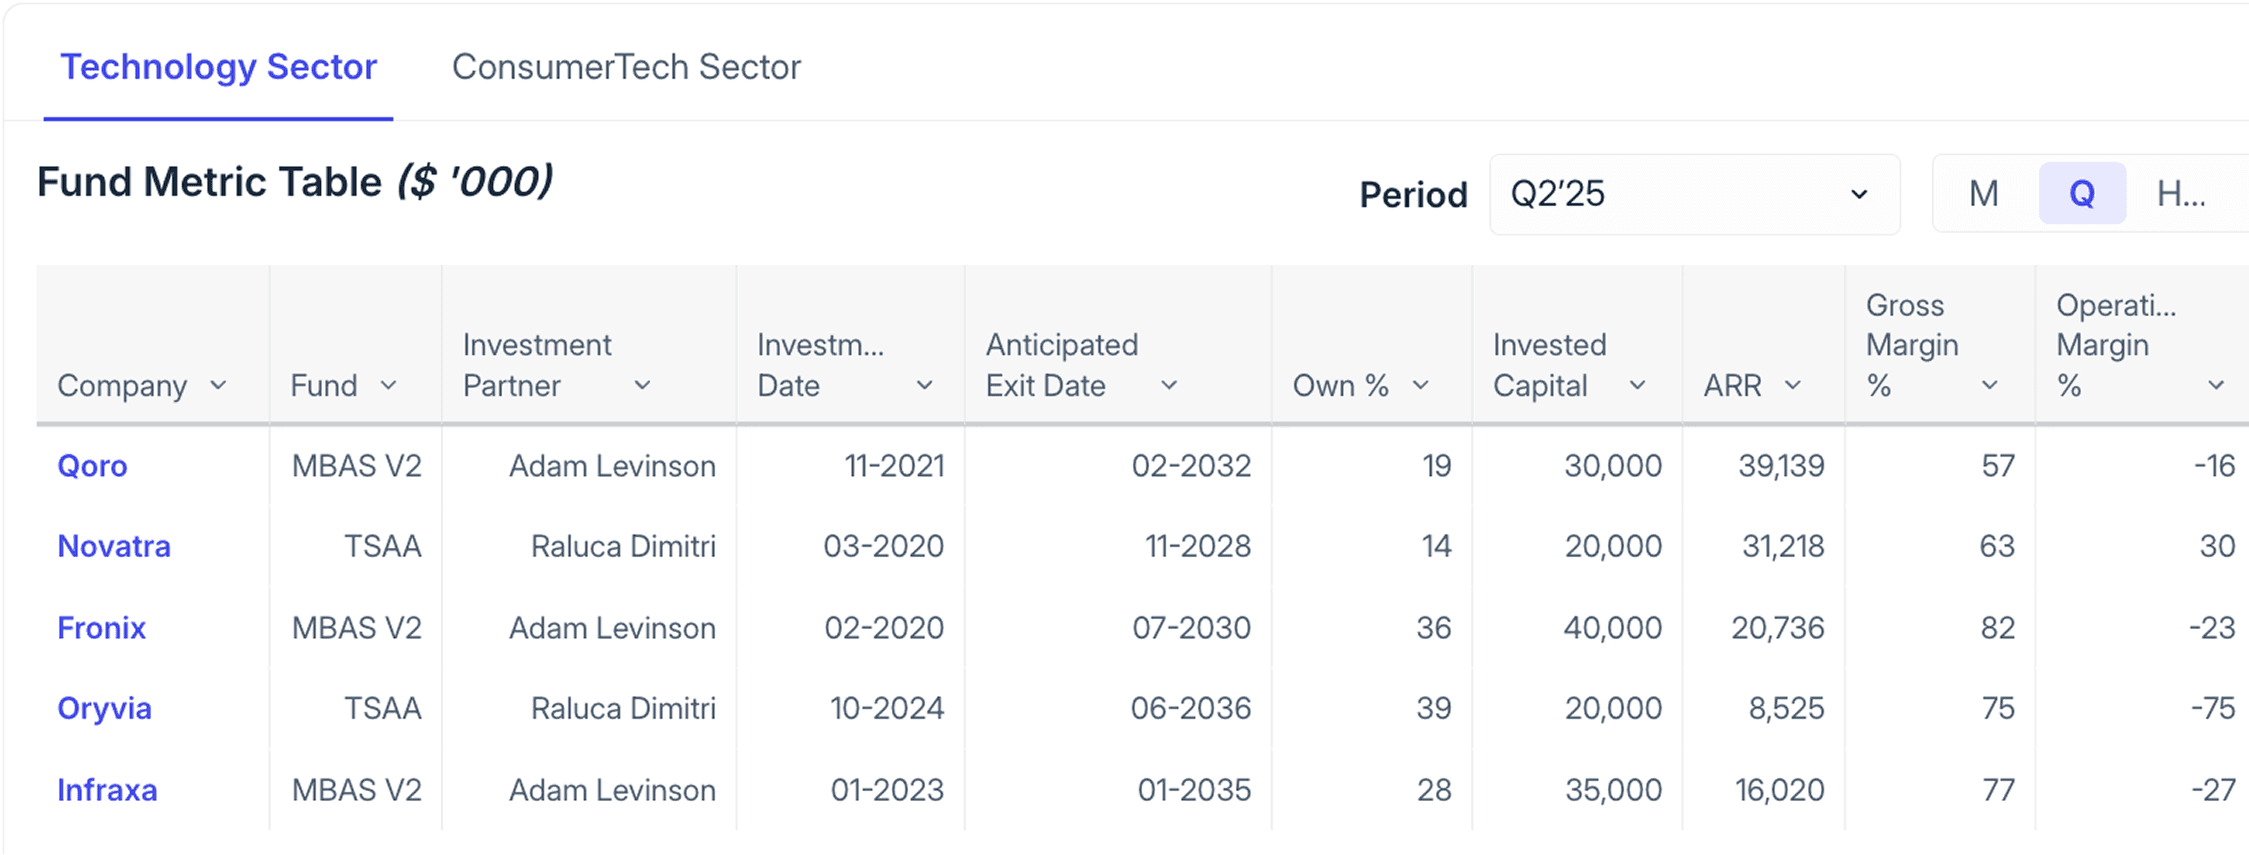Click the Own % column chevron
This screenshot has height=855, width=2249.
pyautogui.click(x=1420, y=385)
